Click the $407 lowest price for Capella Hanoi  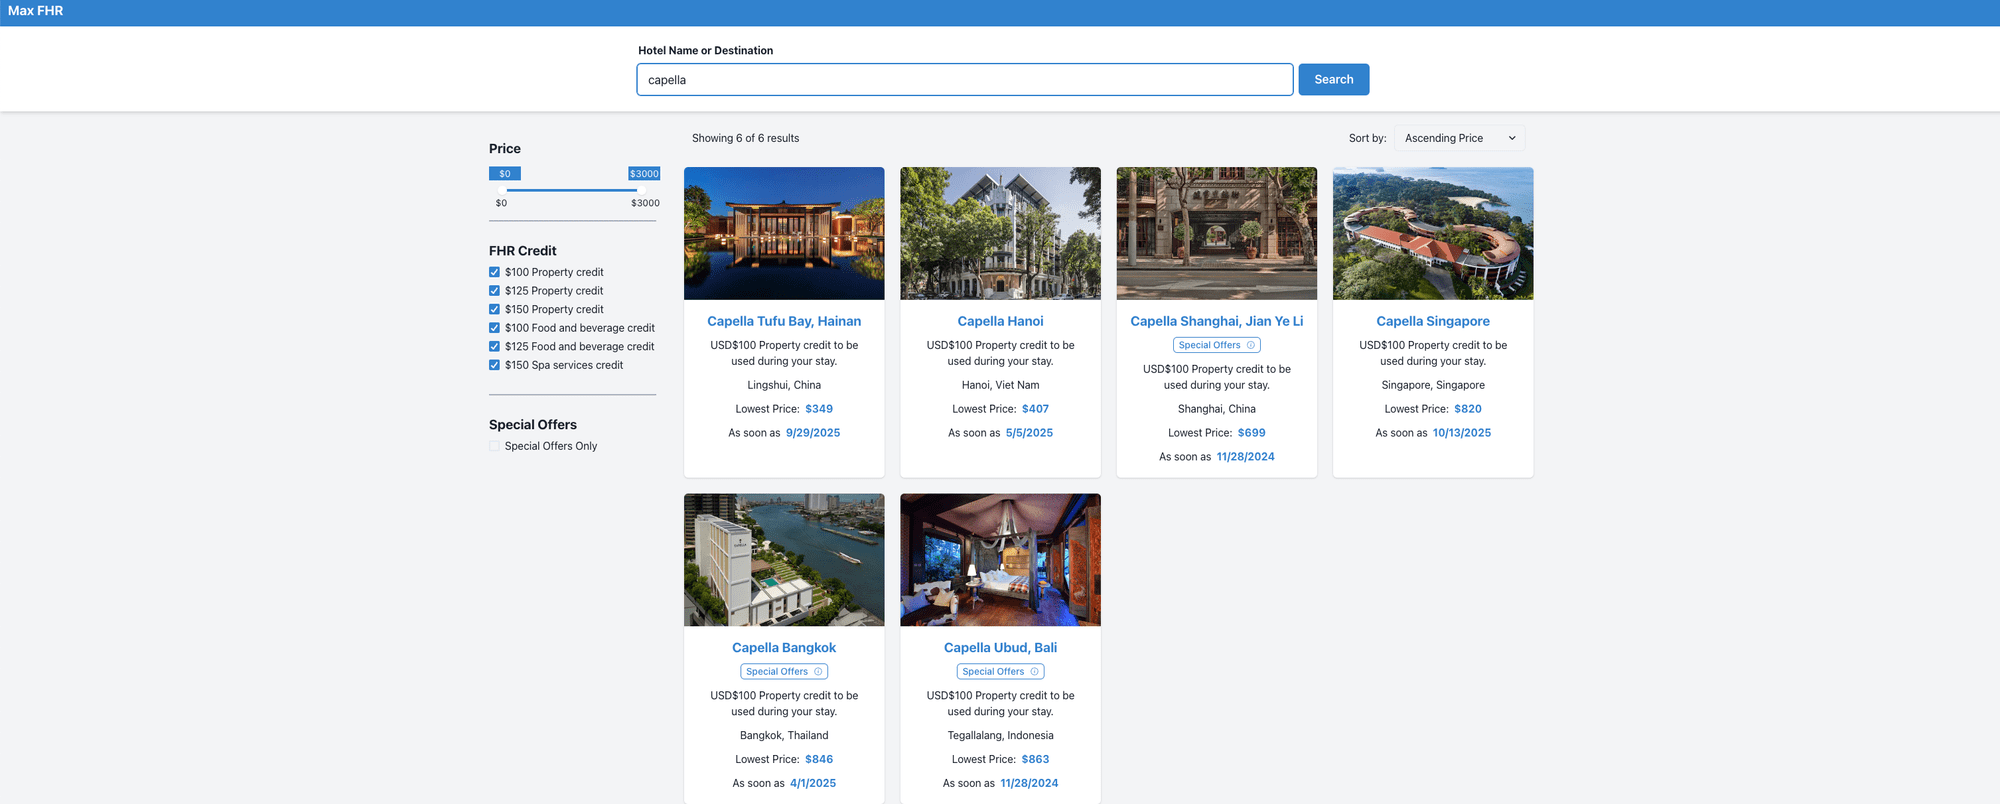point(1035,409)
